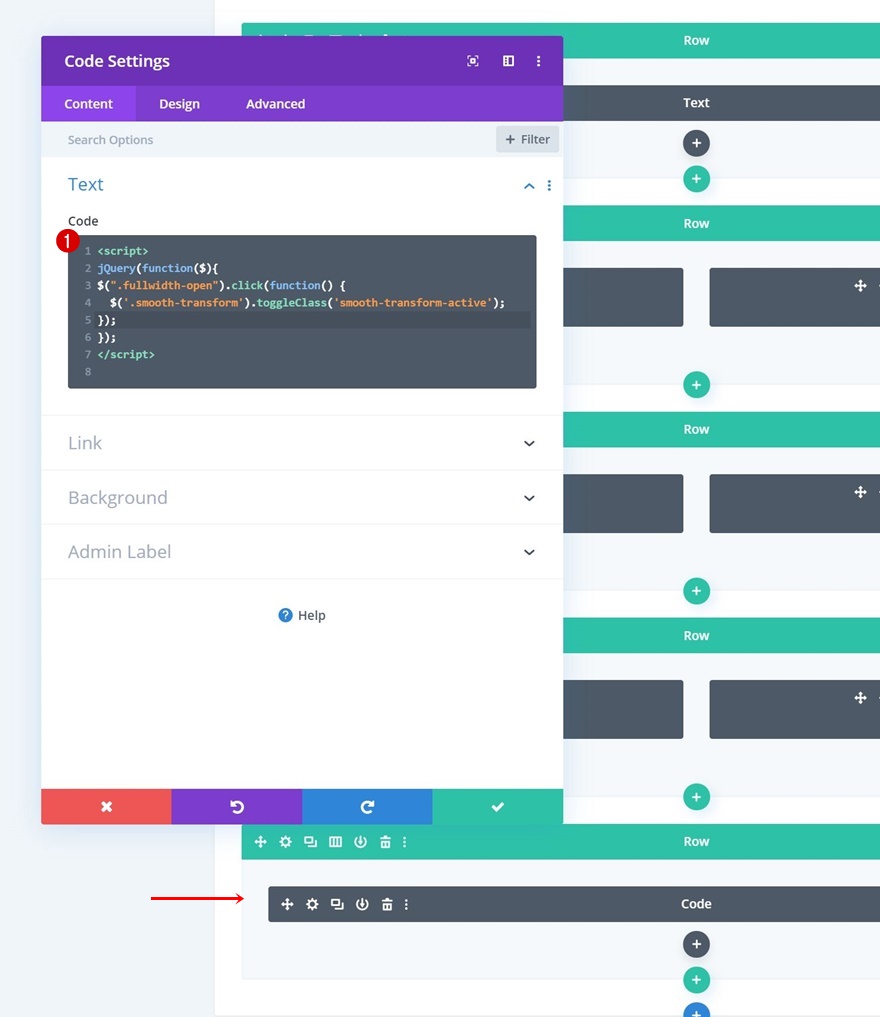Duplicate the Code module
The width and height of the screenshot is (880, 1017).
tap(337, 904)
